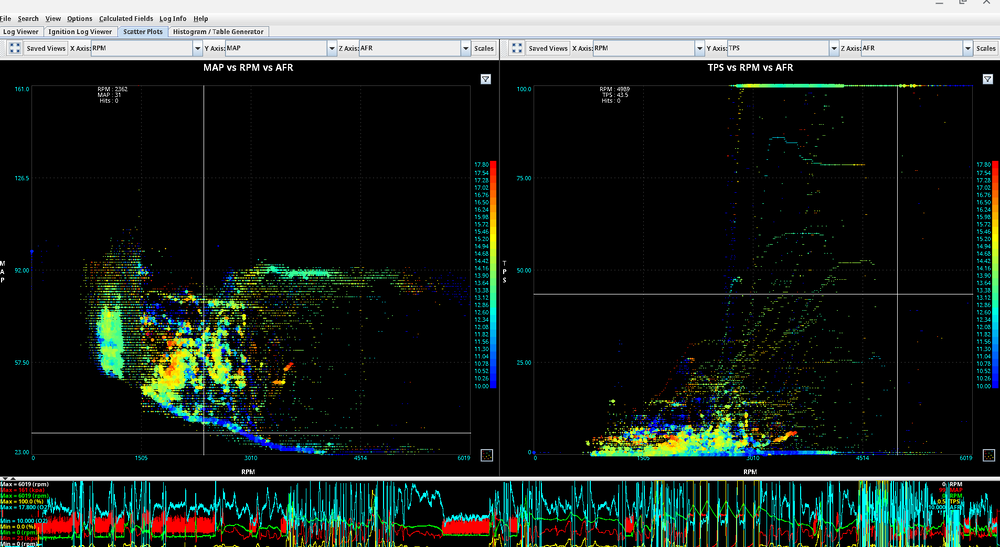Click the dotted selection icon in TPS plot corner

click(x=989, y=455)
